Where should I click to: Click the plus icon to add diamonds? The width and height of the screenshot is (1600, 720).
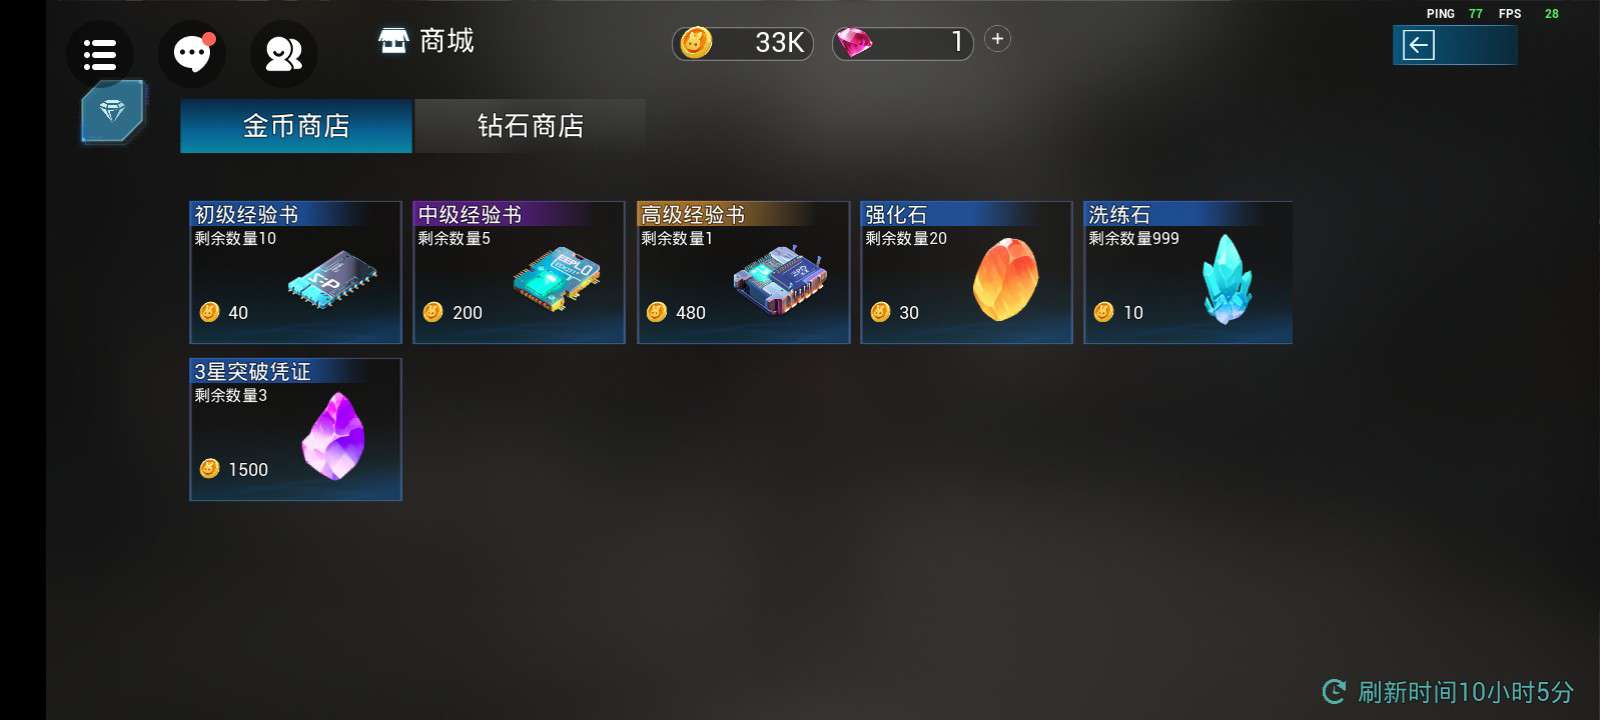click(x=997, y=39)
